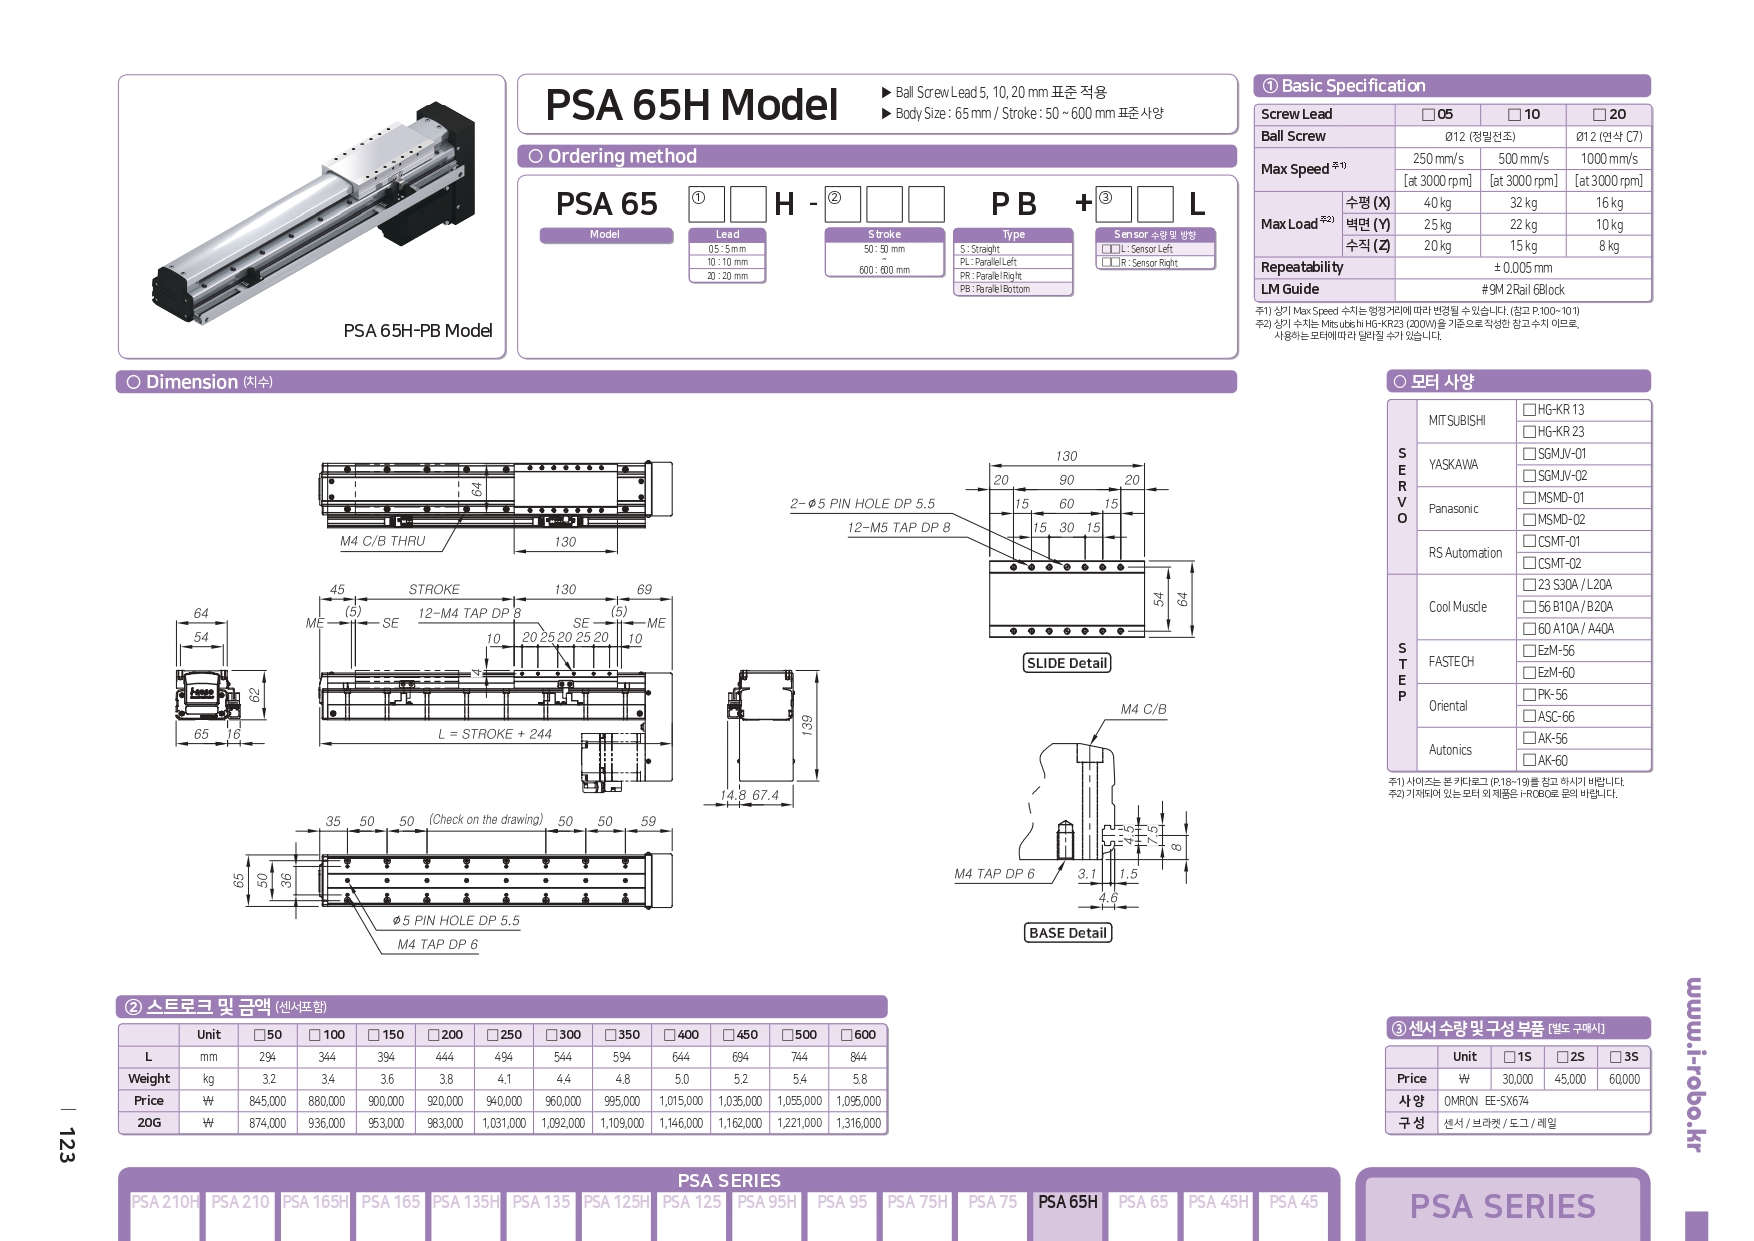This screenshot has height=1241, width=1754.
Task: Tick the stroke 150 checkbox
Action: coord(374,1035)
